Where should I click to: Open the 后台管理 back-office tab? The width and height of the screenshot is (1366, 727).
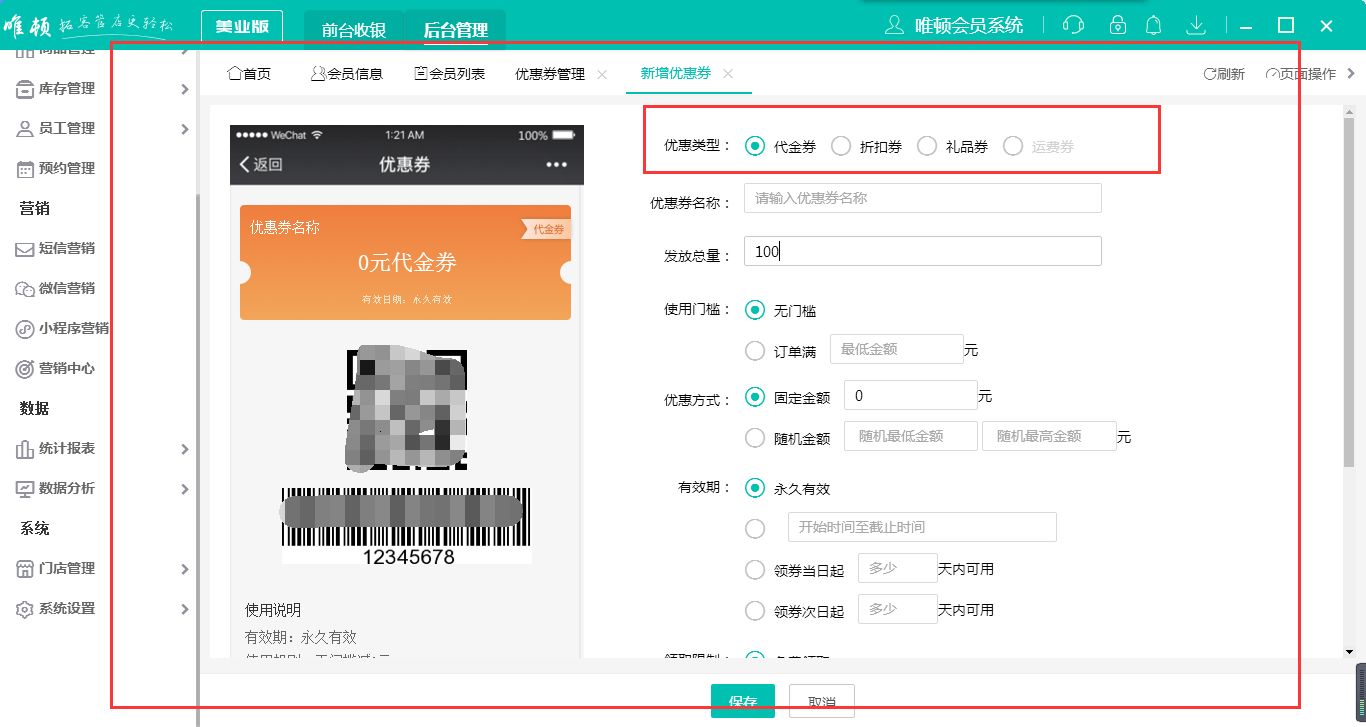[456, 29]
